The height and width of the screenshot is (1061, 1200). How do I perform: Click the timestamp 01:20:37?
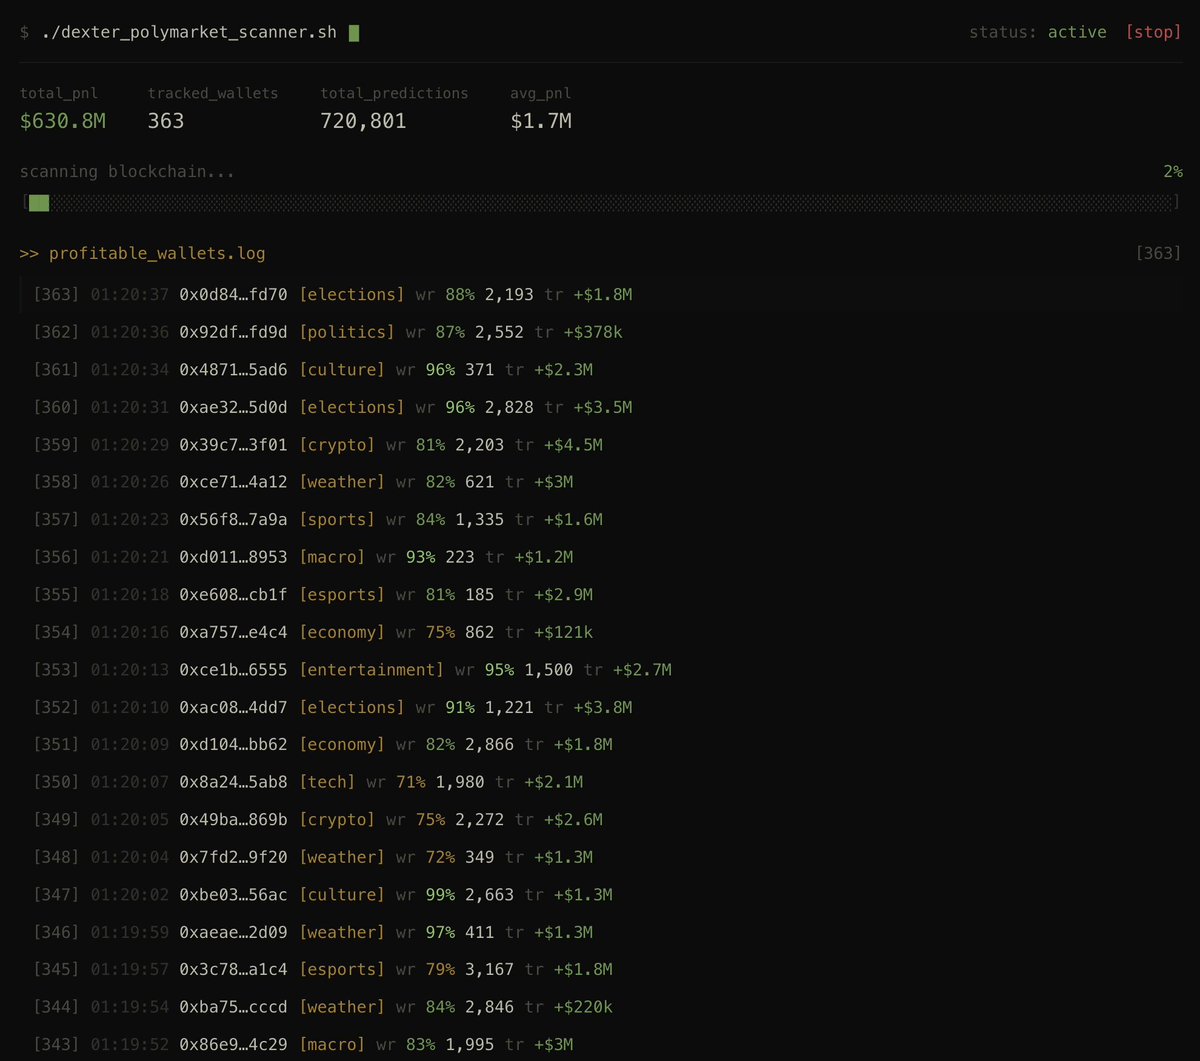click(x=129, y=295)
